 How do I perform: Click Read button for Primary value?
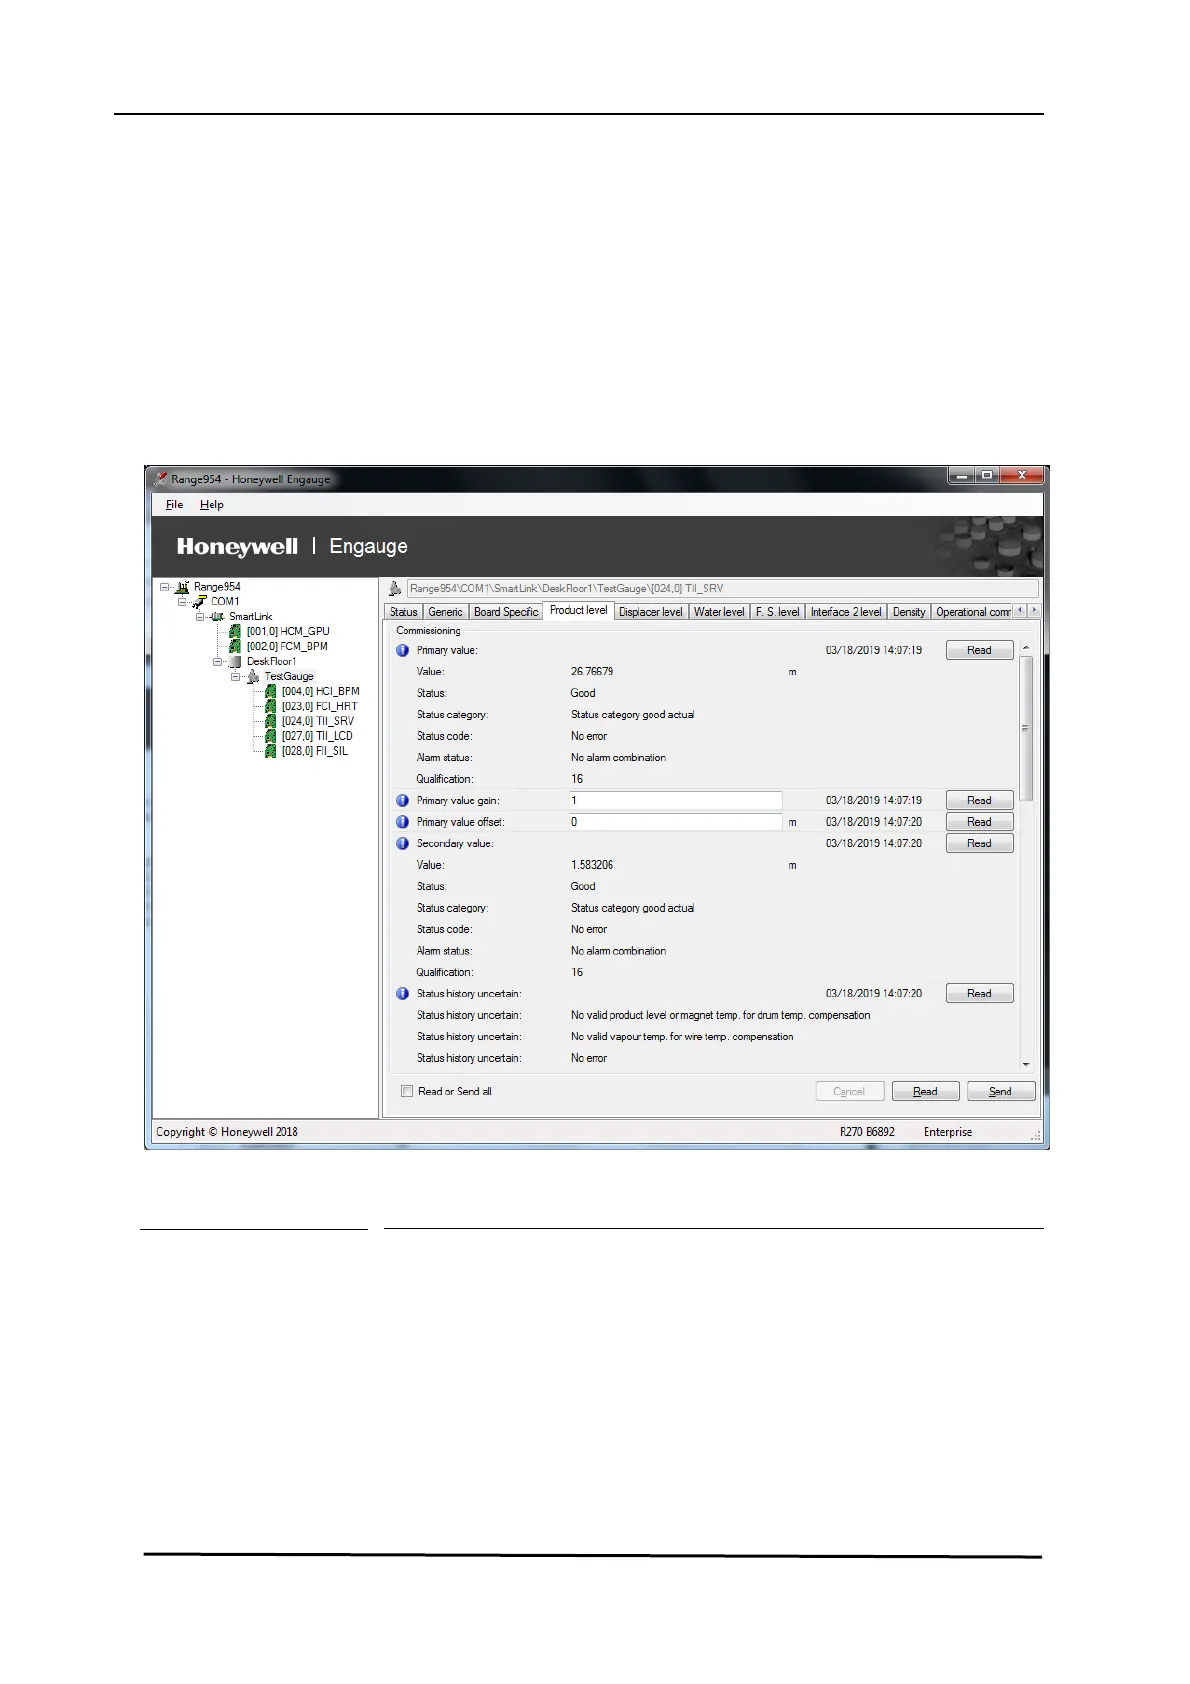[980, 651]
